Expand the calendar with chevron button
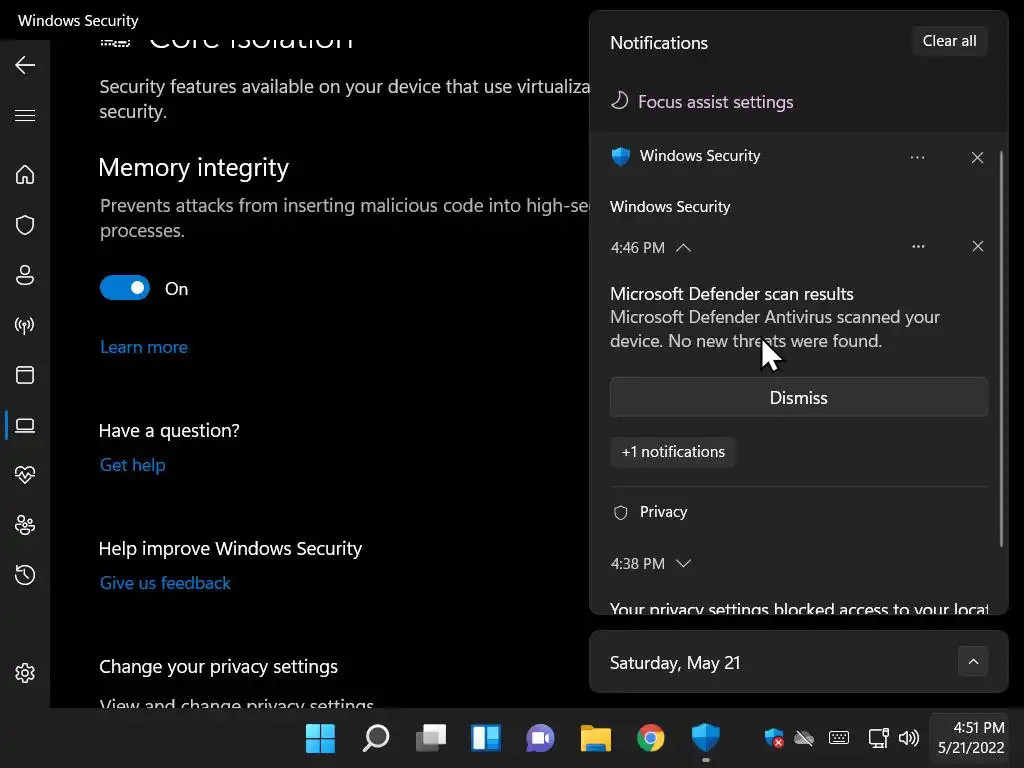This screenshot has height=768, width=1024. 973,662
